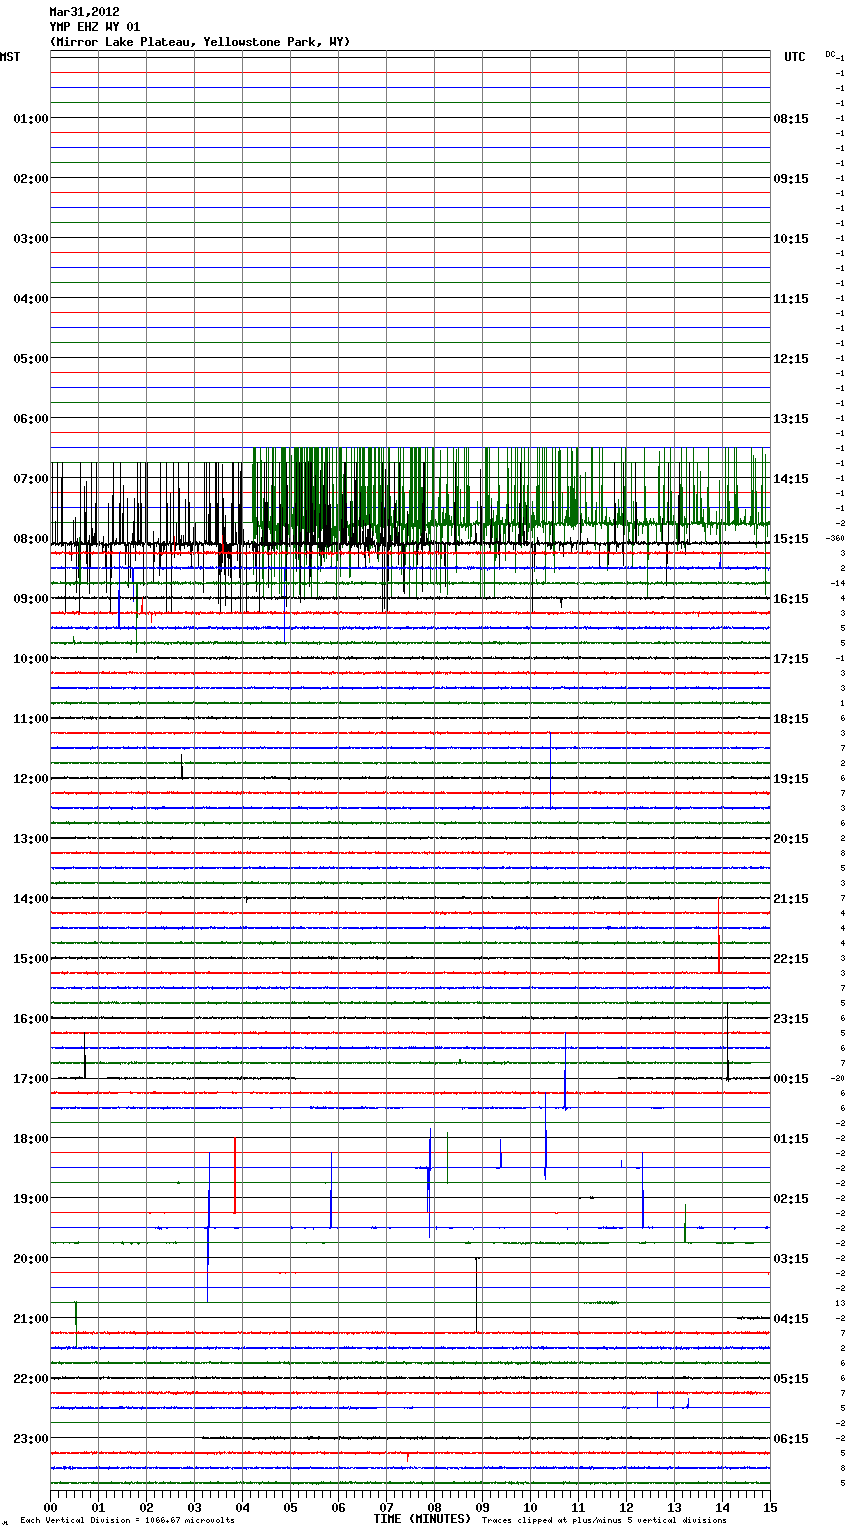Viewport: 850px width, 1534px height.
Task: Click the UTC time label '04:15'
Action: (791, 1319)
